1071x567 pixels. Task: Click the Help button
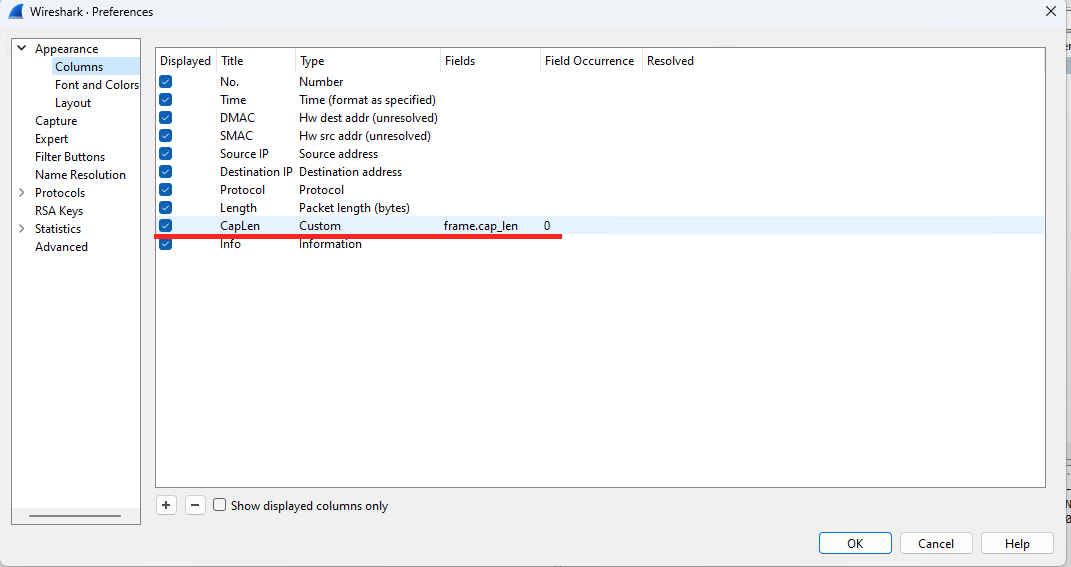1017,543
